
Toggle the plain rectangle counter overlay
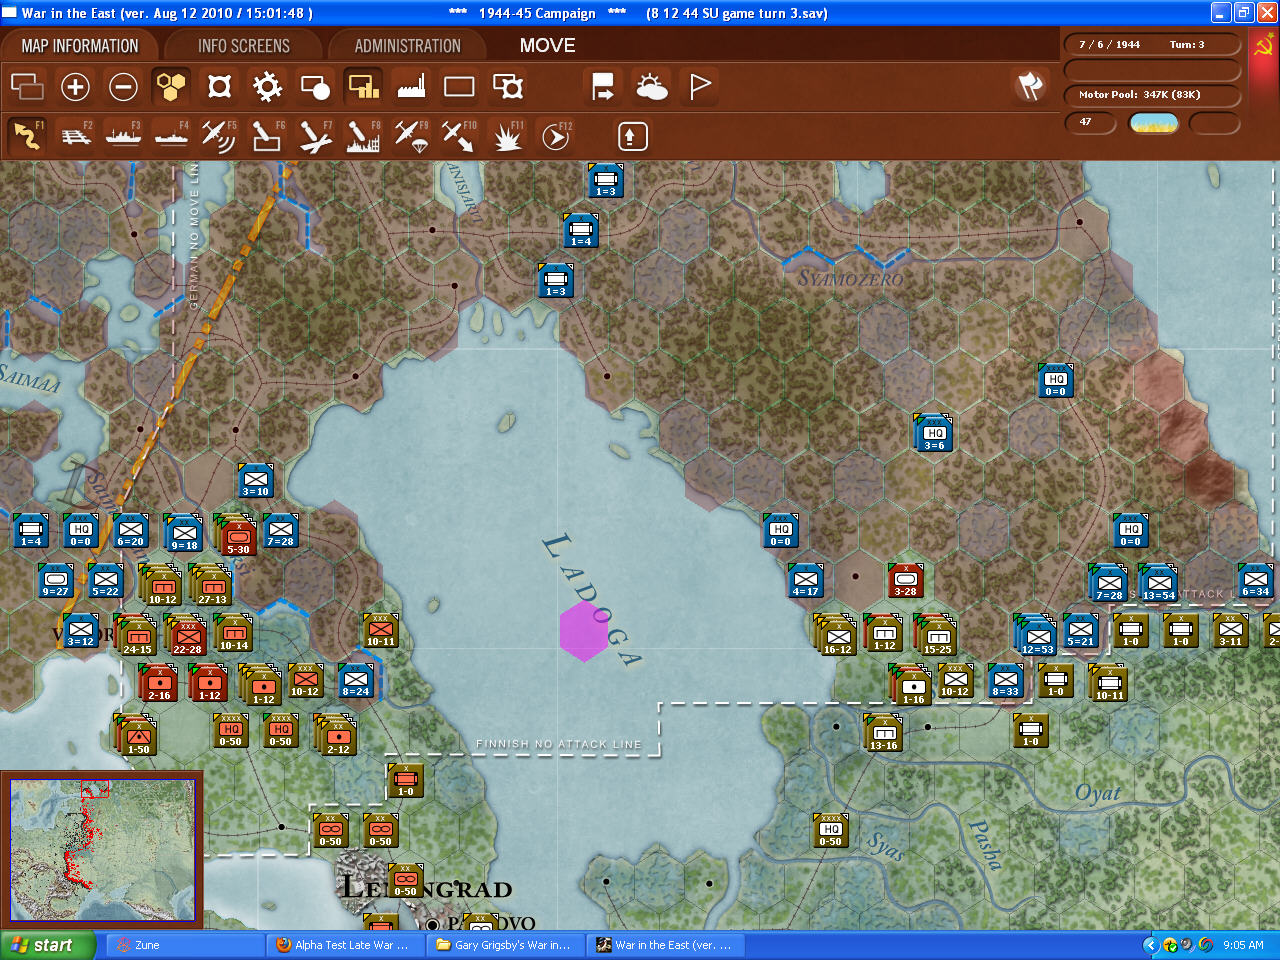[x=459, y=87]
